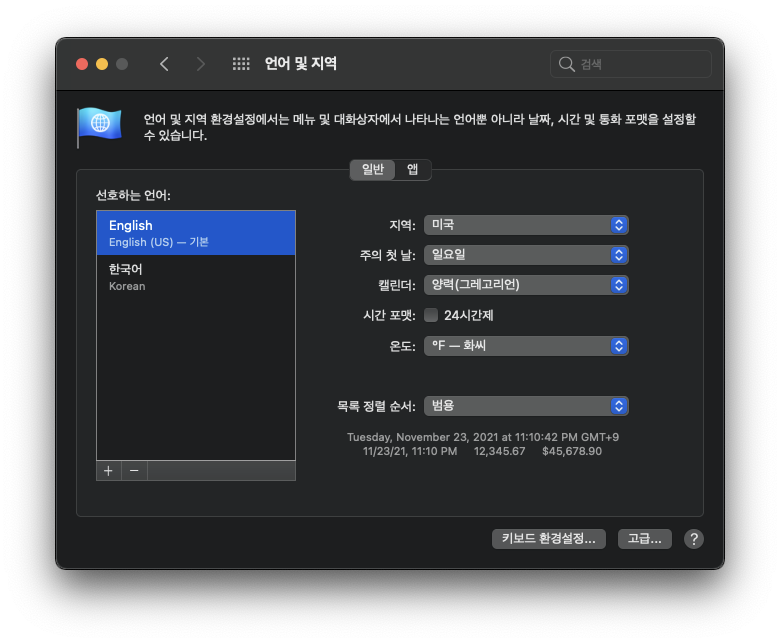Show all preferences grid icon
Viewport: 780px width, 643px height.
[241, 64]
